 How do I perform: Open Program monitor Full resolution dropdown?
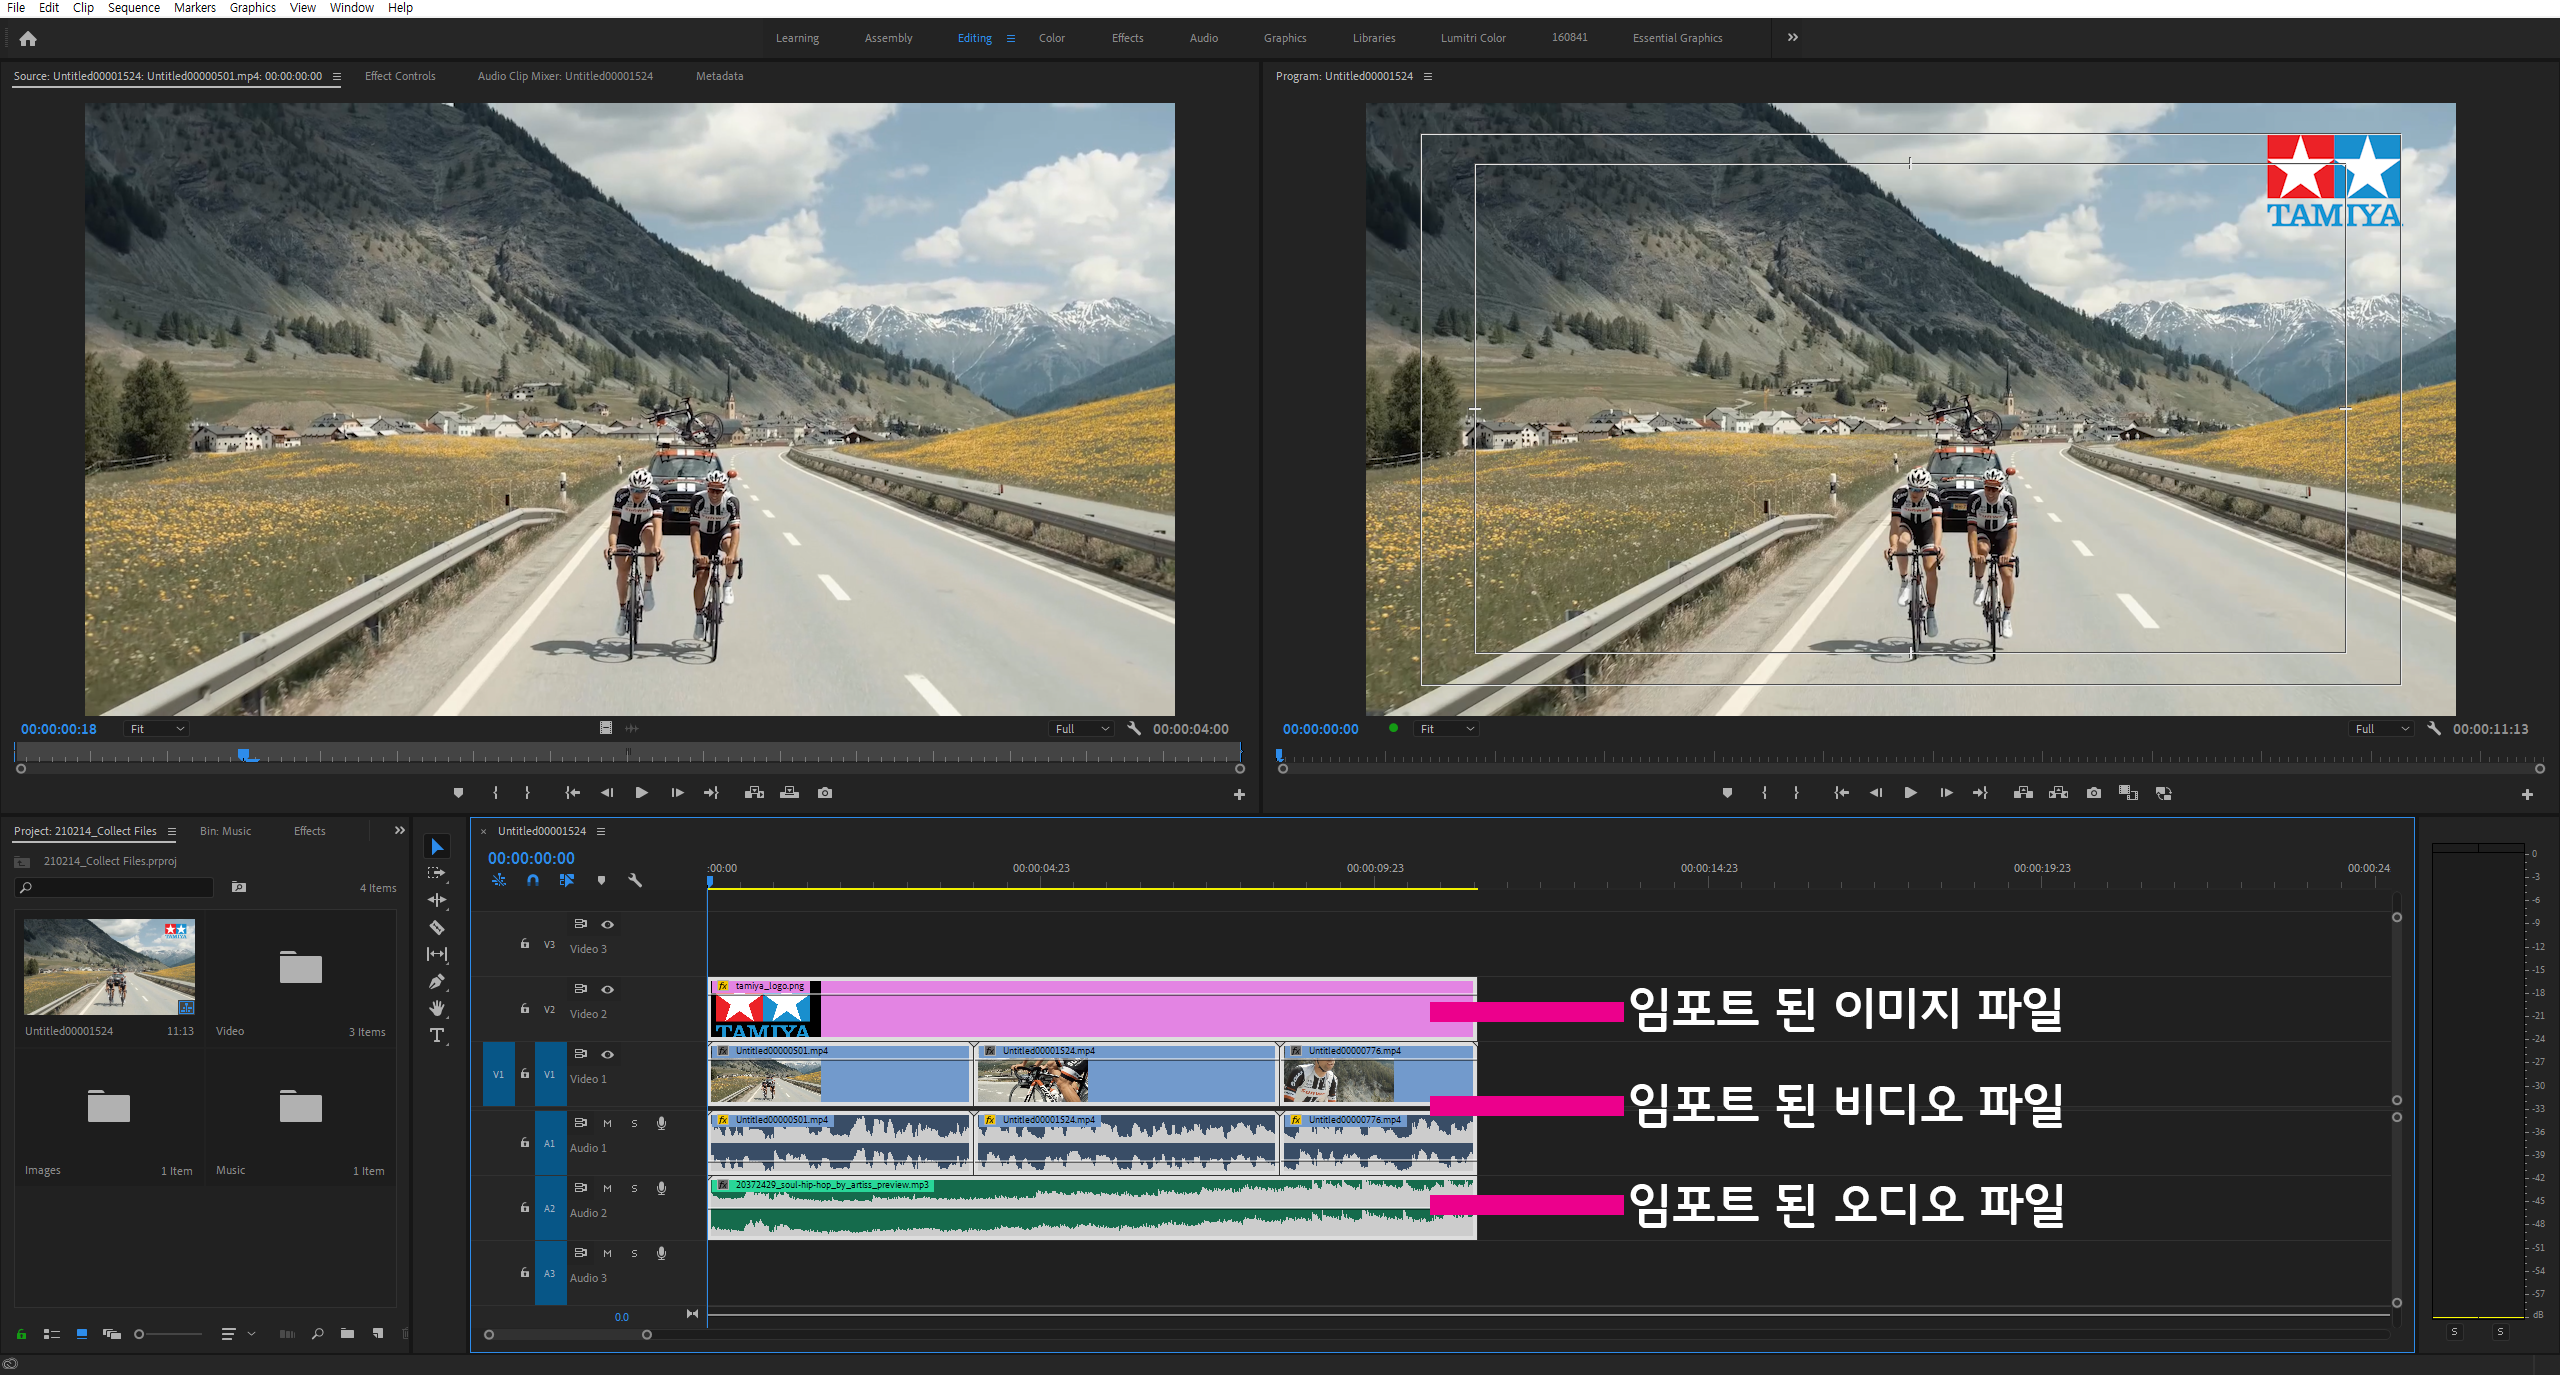click(x=2382, y=729)
